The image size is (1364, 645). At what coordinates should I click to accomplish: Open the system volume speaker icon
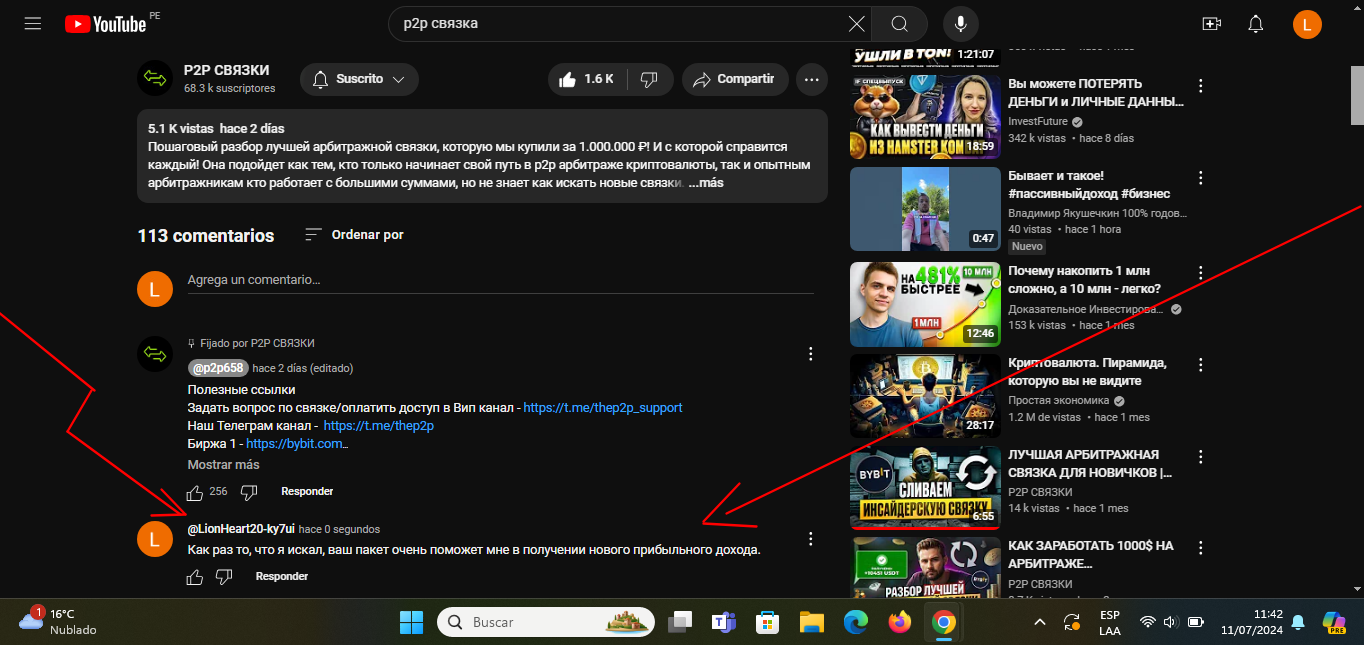tap(1171, 622)
